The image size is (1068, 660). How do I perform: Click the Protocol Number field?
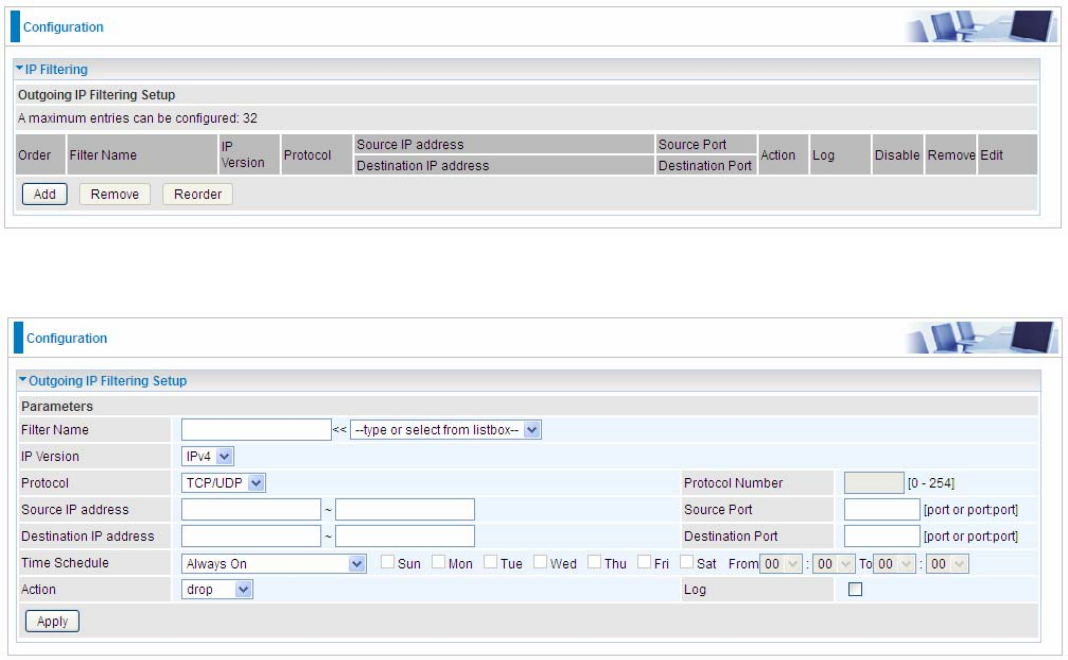point(874,483)
